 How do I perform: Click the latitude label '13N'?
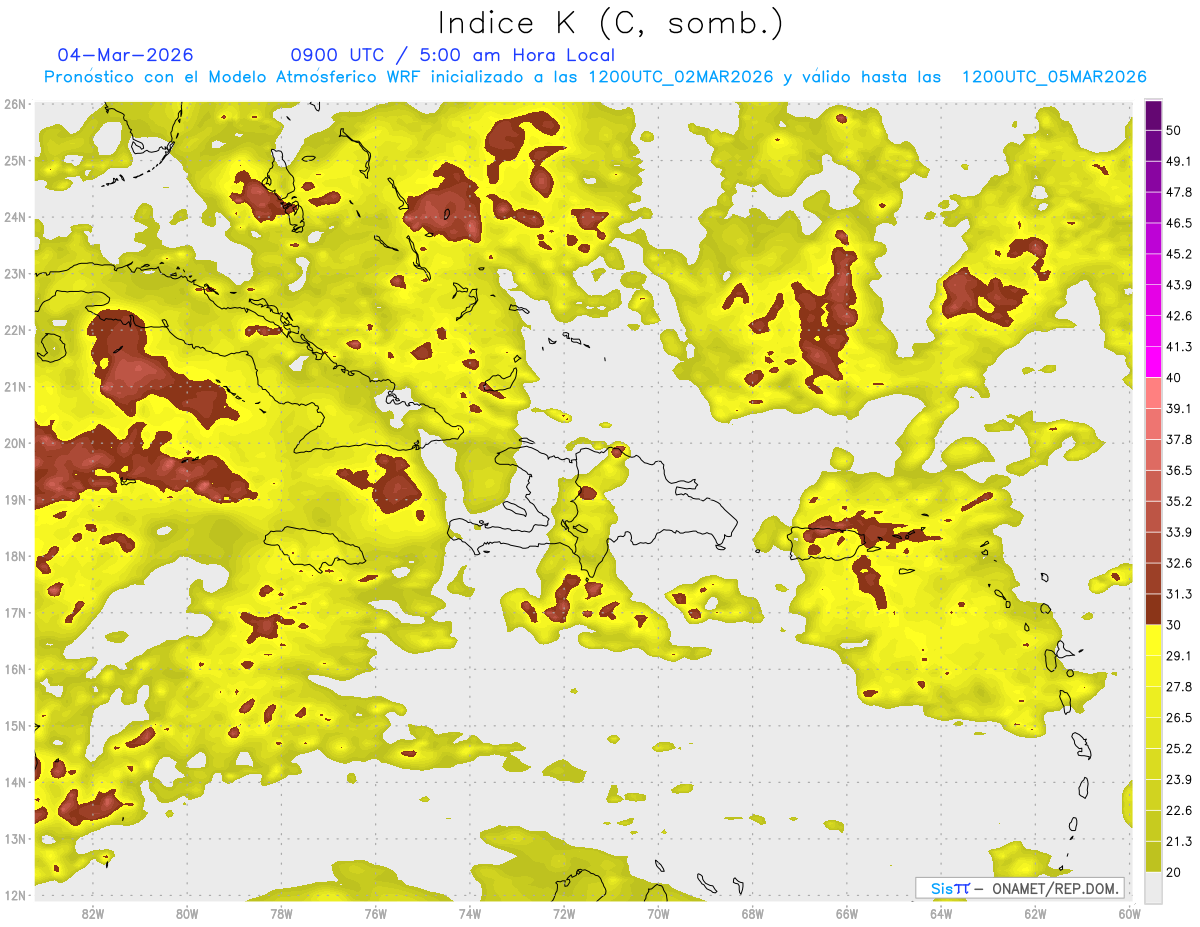tap(15, 839)
